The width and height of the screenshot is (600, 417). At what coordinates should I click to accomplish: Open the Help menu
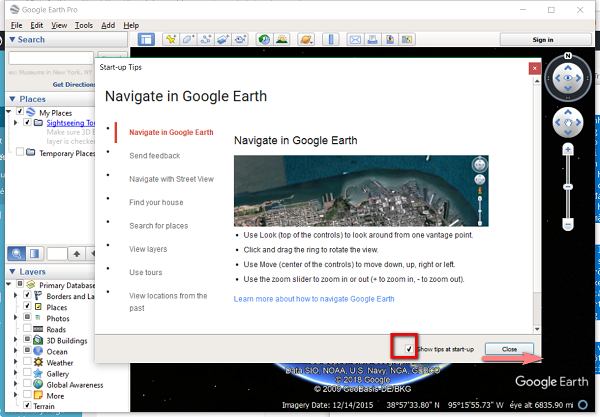(131, 25)
